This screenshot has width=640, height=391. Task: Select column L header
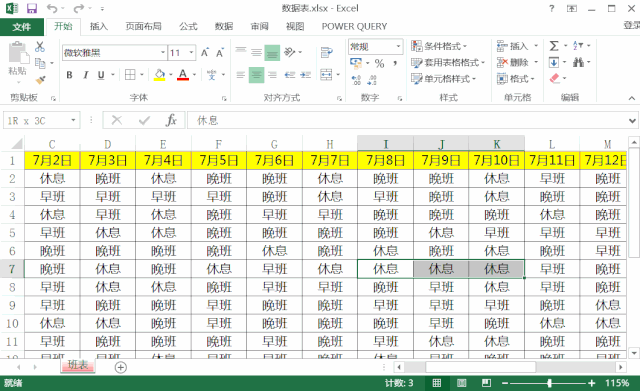point(552,144)
